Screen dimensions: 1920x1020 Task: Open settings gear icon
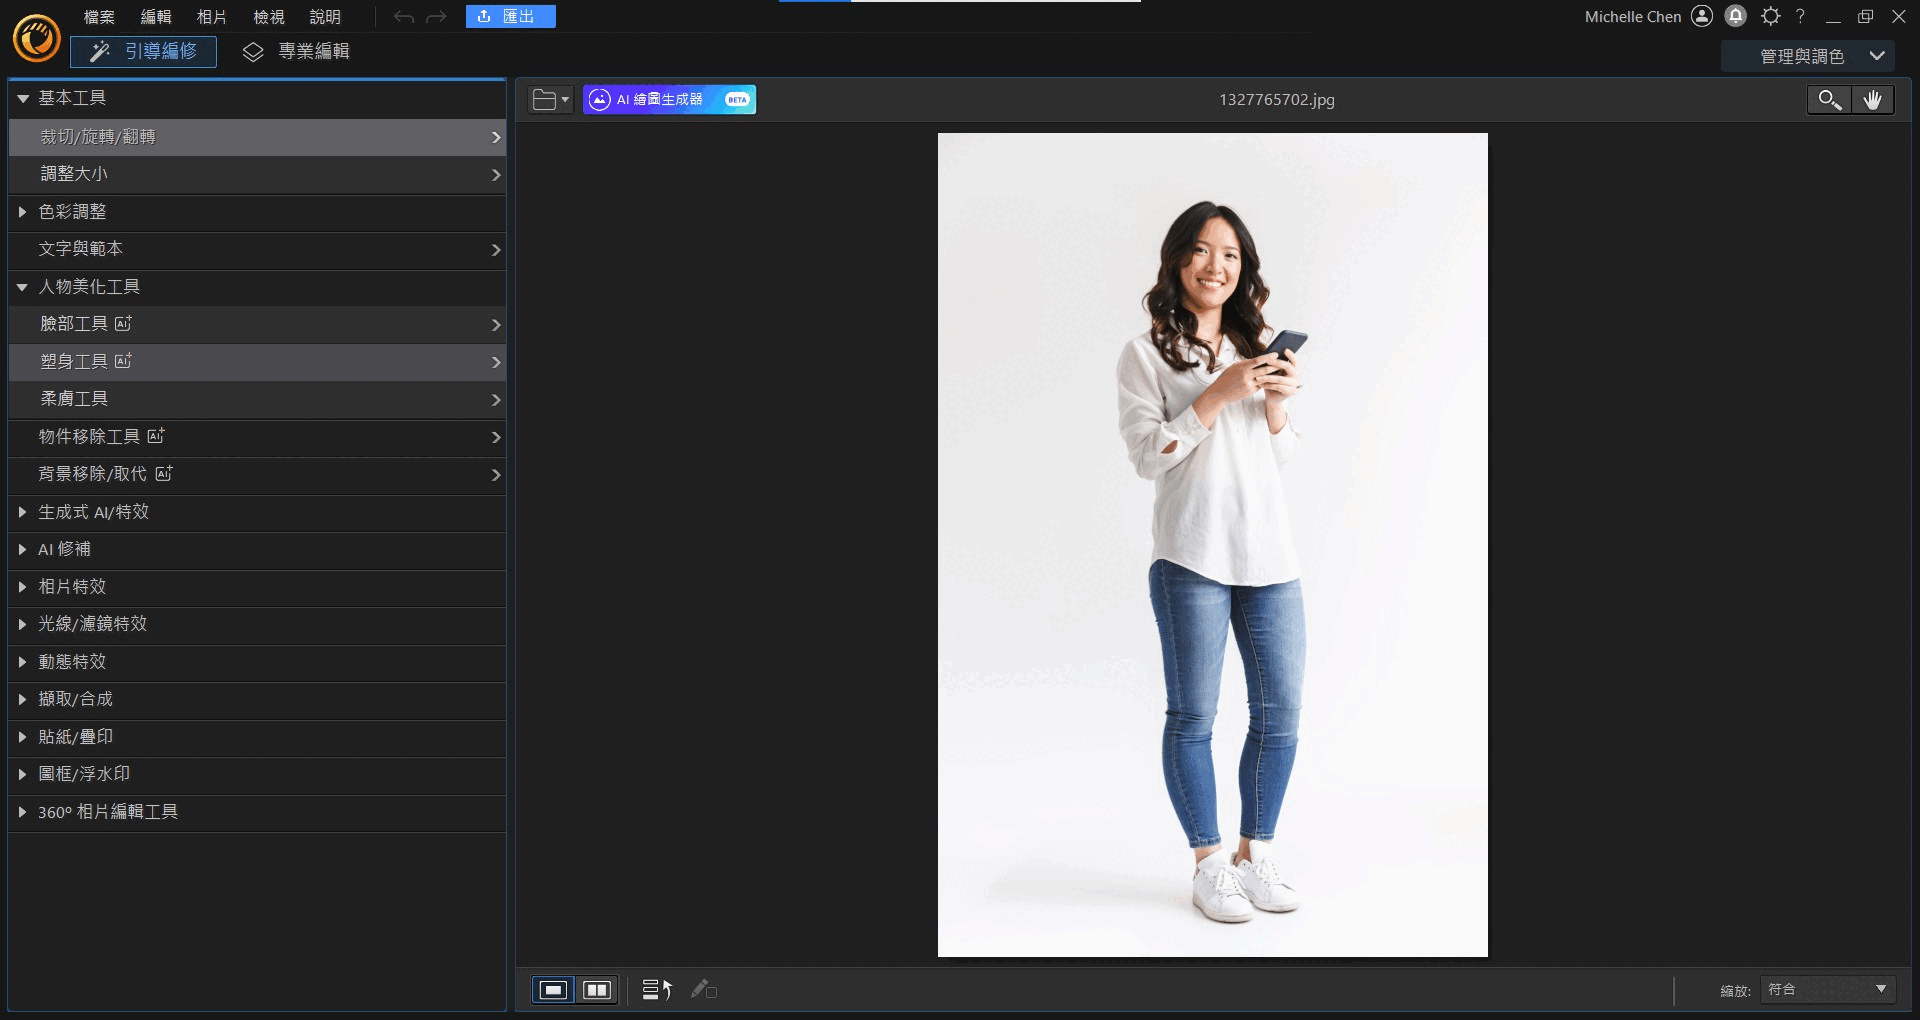(1770, 16)
